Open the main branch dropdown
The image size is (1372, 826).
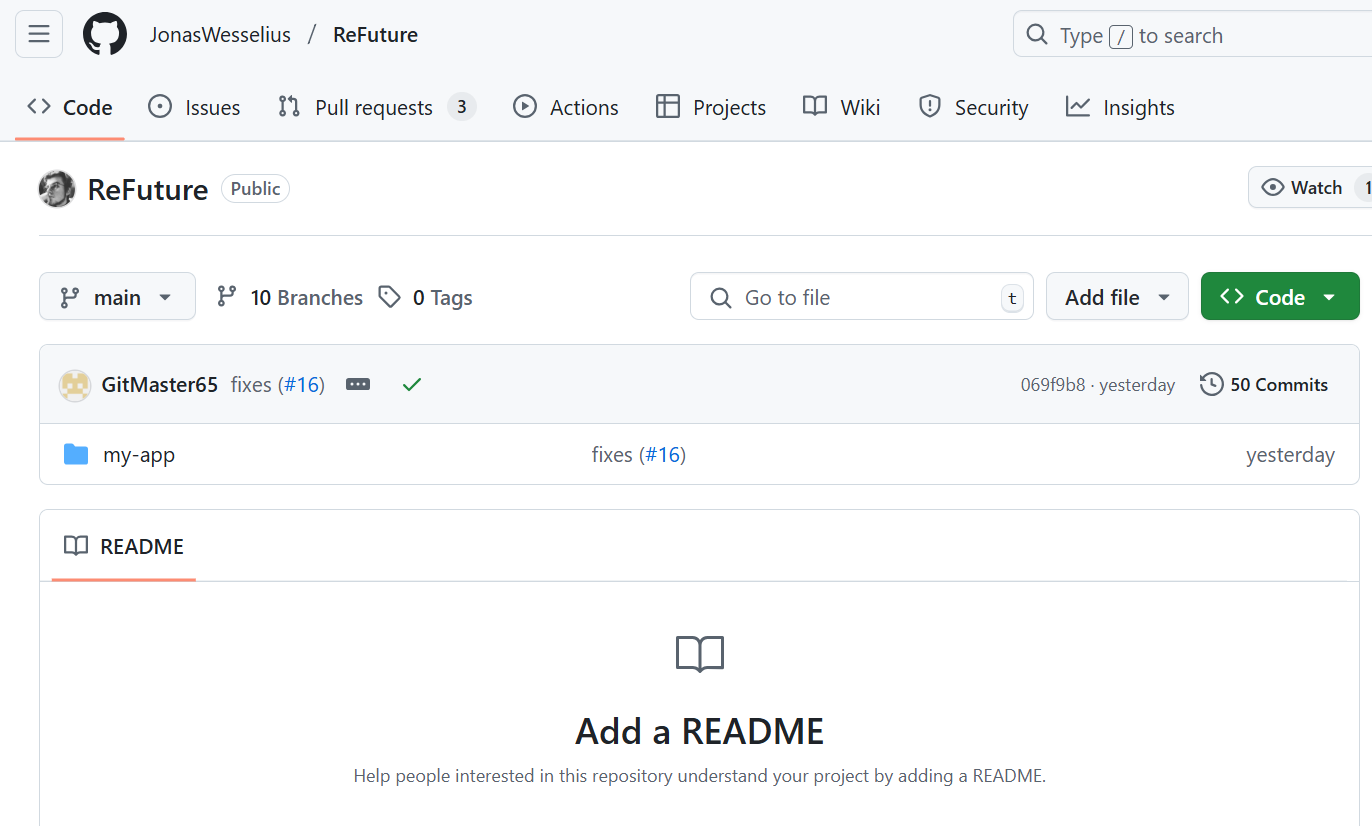[x=117, y=297]
